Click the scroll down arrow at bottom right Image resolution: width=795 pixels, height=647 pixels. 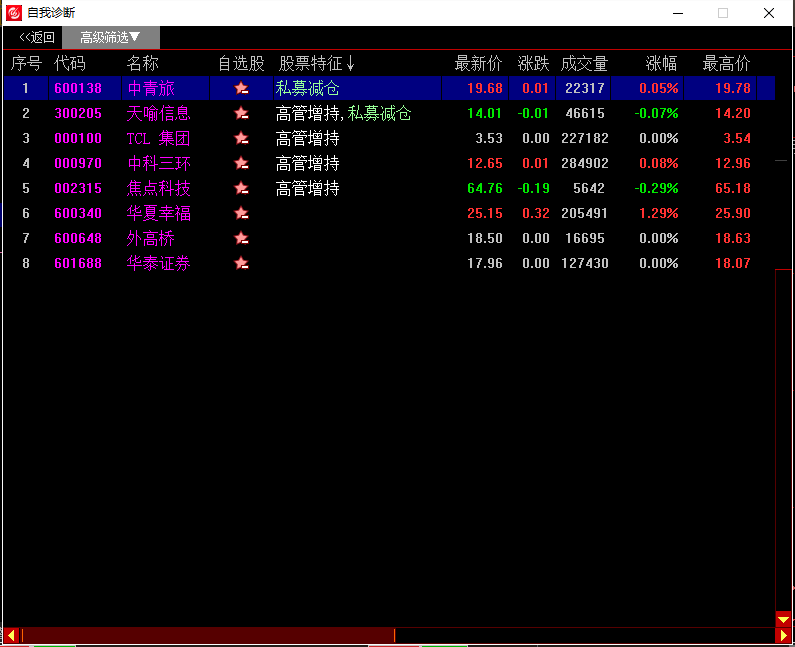click(783, 620)
